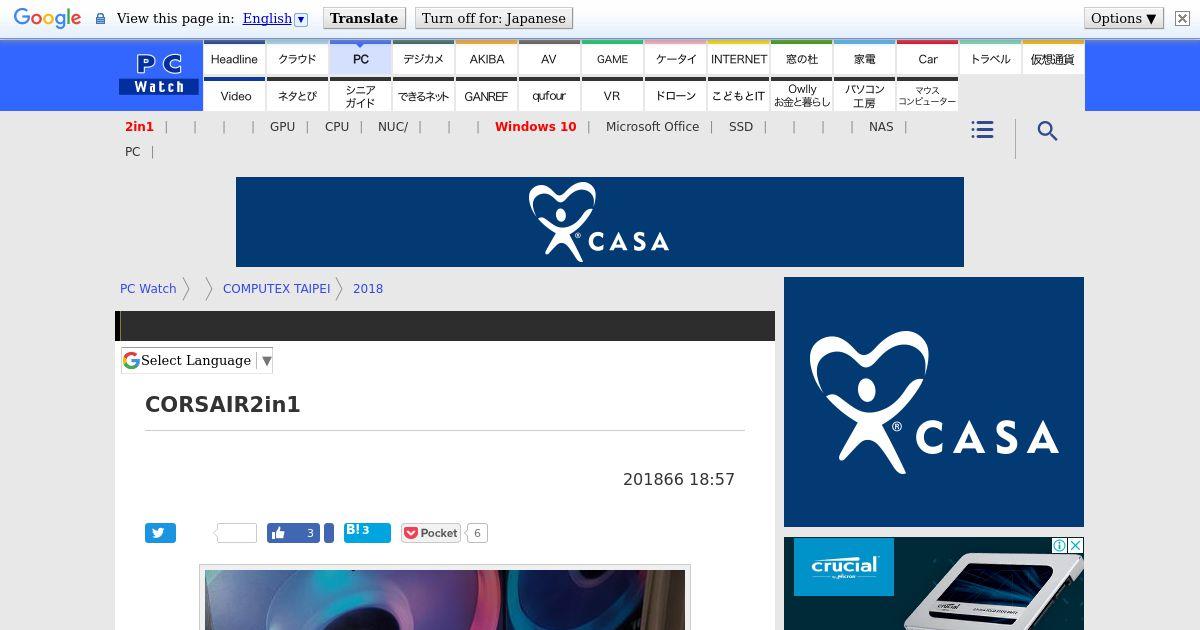Expand the Options dropdown in translate bar

(x=1124, y=18)
